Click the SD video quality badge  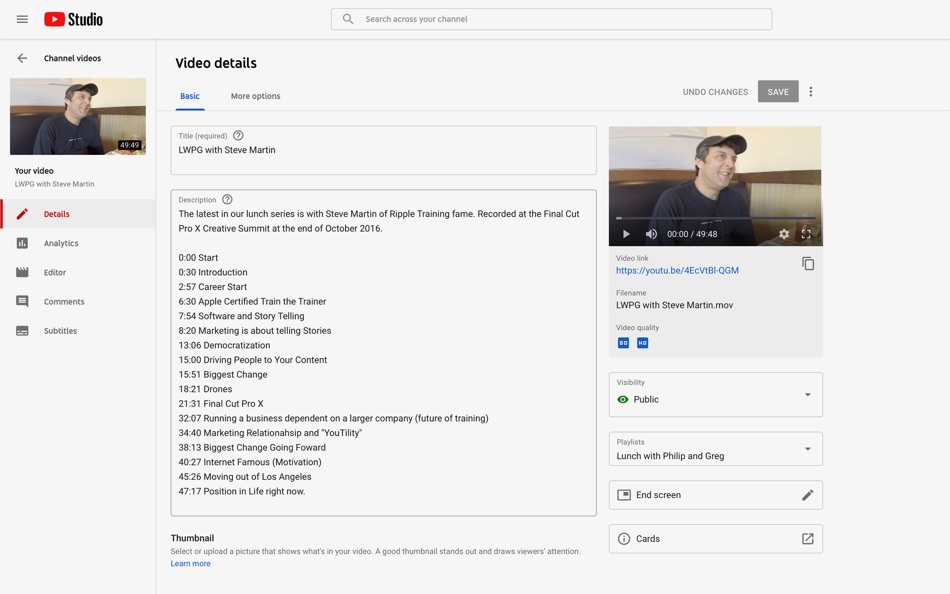coord(623,343)
